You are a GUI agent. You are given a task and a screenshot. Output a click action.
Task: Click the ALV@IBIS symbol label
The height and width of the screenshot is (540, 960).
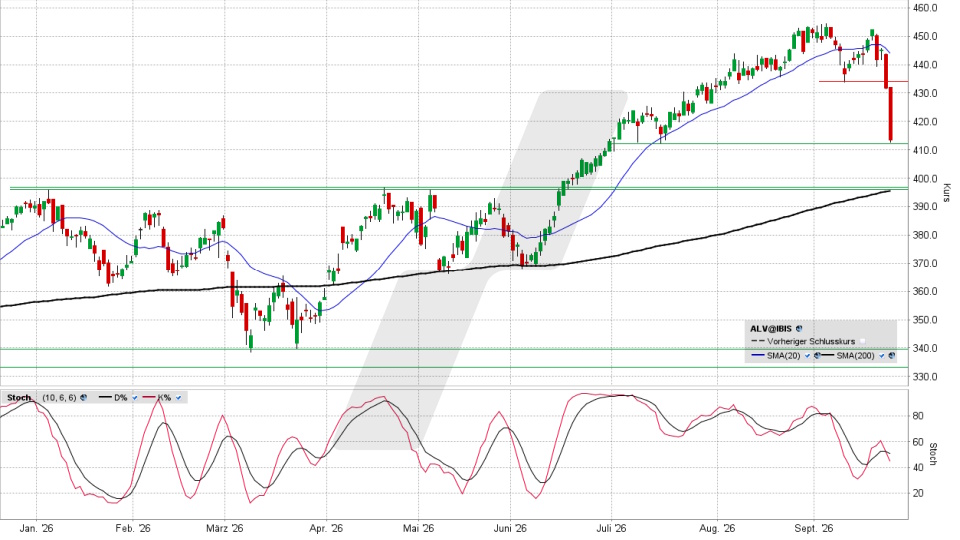point(771,329)
